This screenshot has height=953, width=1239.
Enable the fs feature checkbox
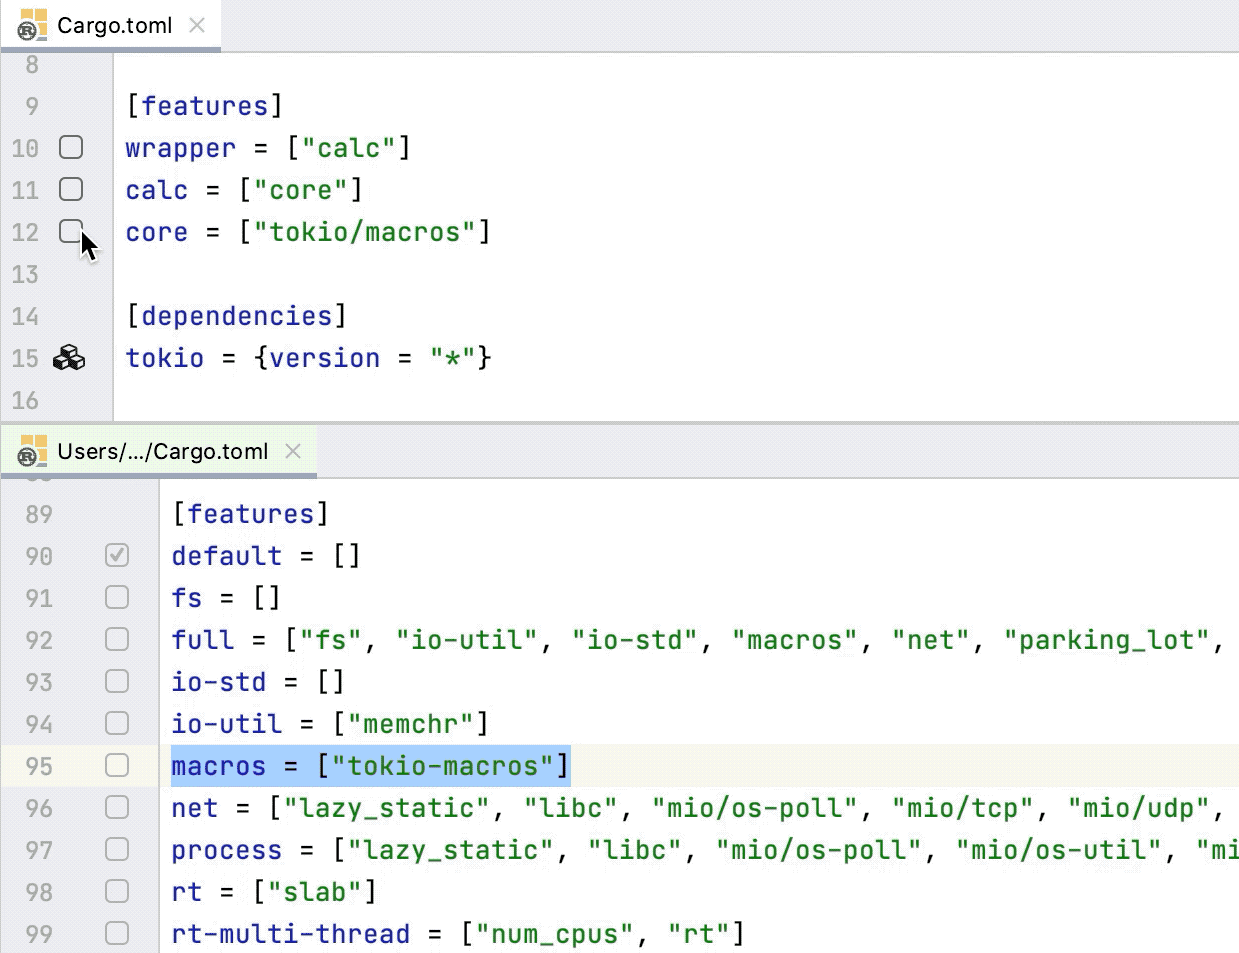pyautogui.click(x=117, y=597)
